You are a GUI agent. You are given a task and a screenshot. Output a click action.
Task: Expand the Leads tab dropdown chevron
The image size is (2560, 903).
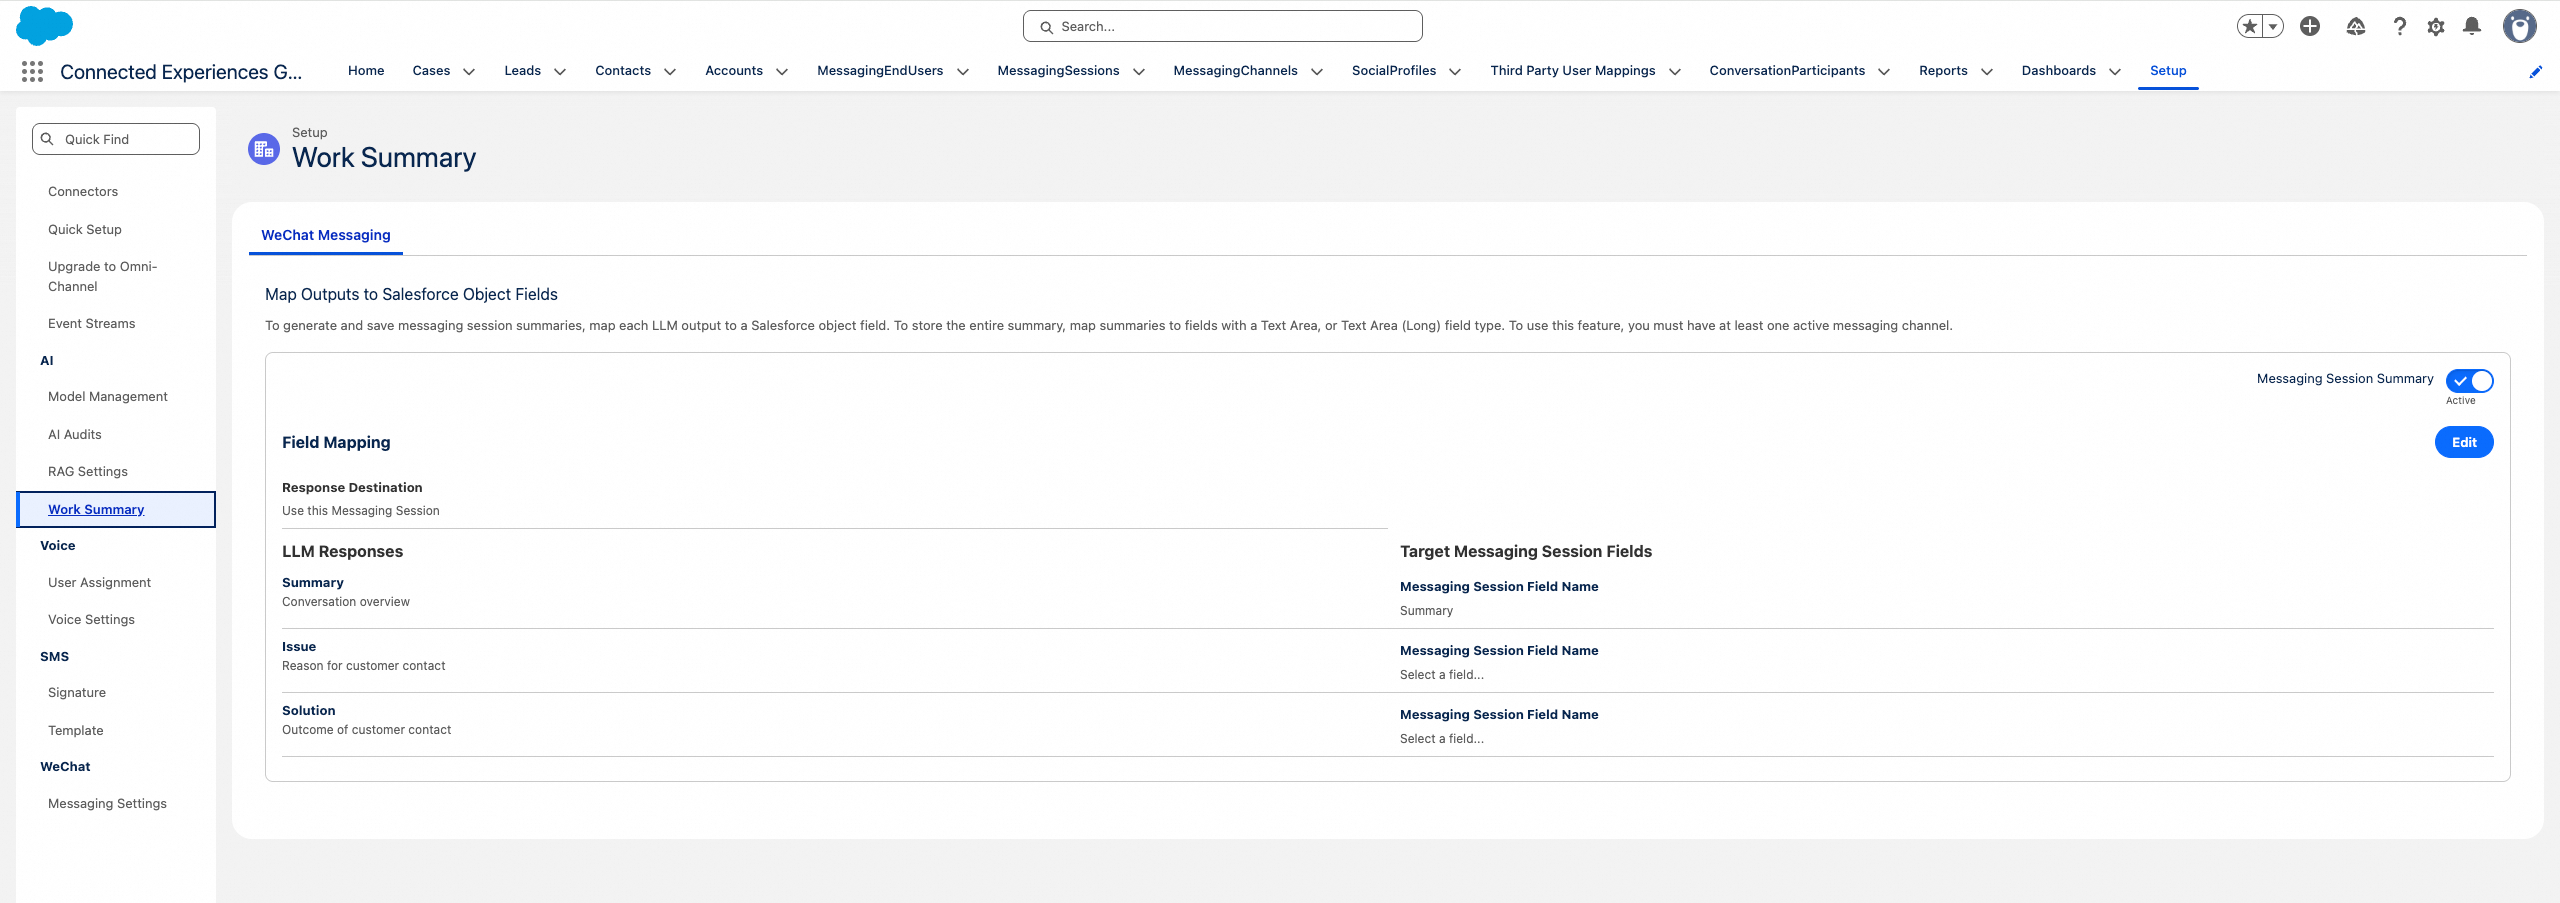tap(560, 72)
